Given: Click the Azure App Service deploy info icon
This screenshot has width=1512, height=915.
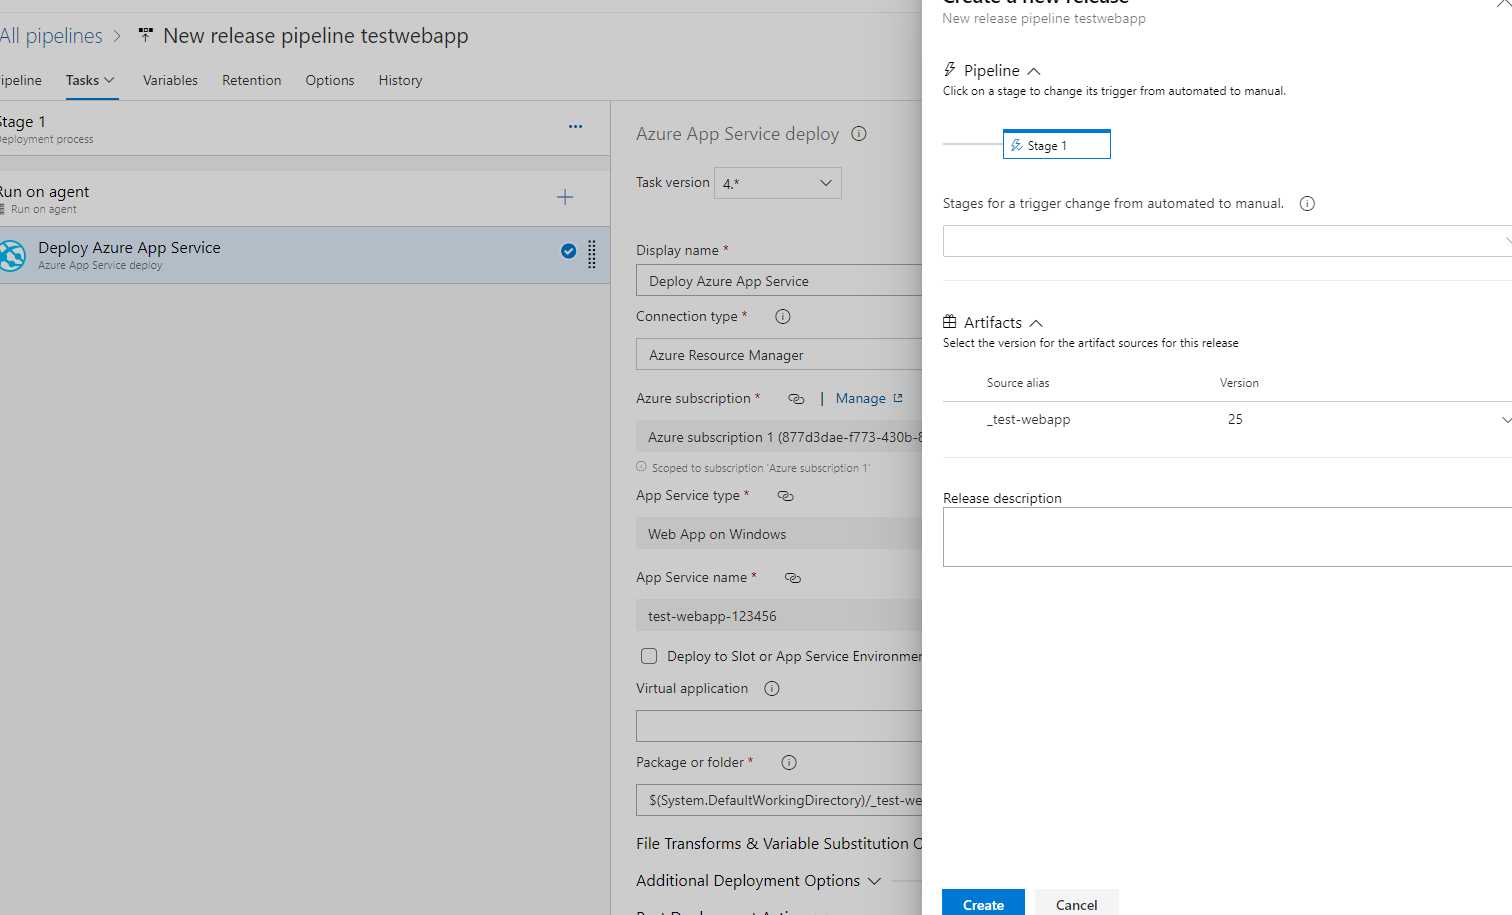Looking at the screenshot, I should [858, 134].
